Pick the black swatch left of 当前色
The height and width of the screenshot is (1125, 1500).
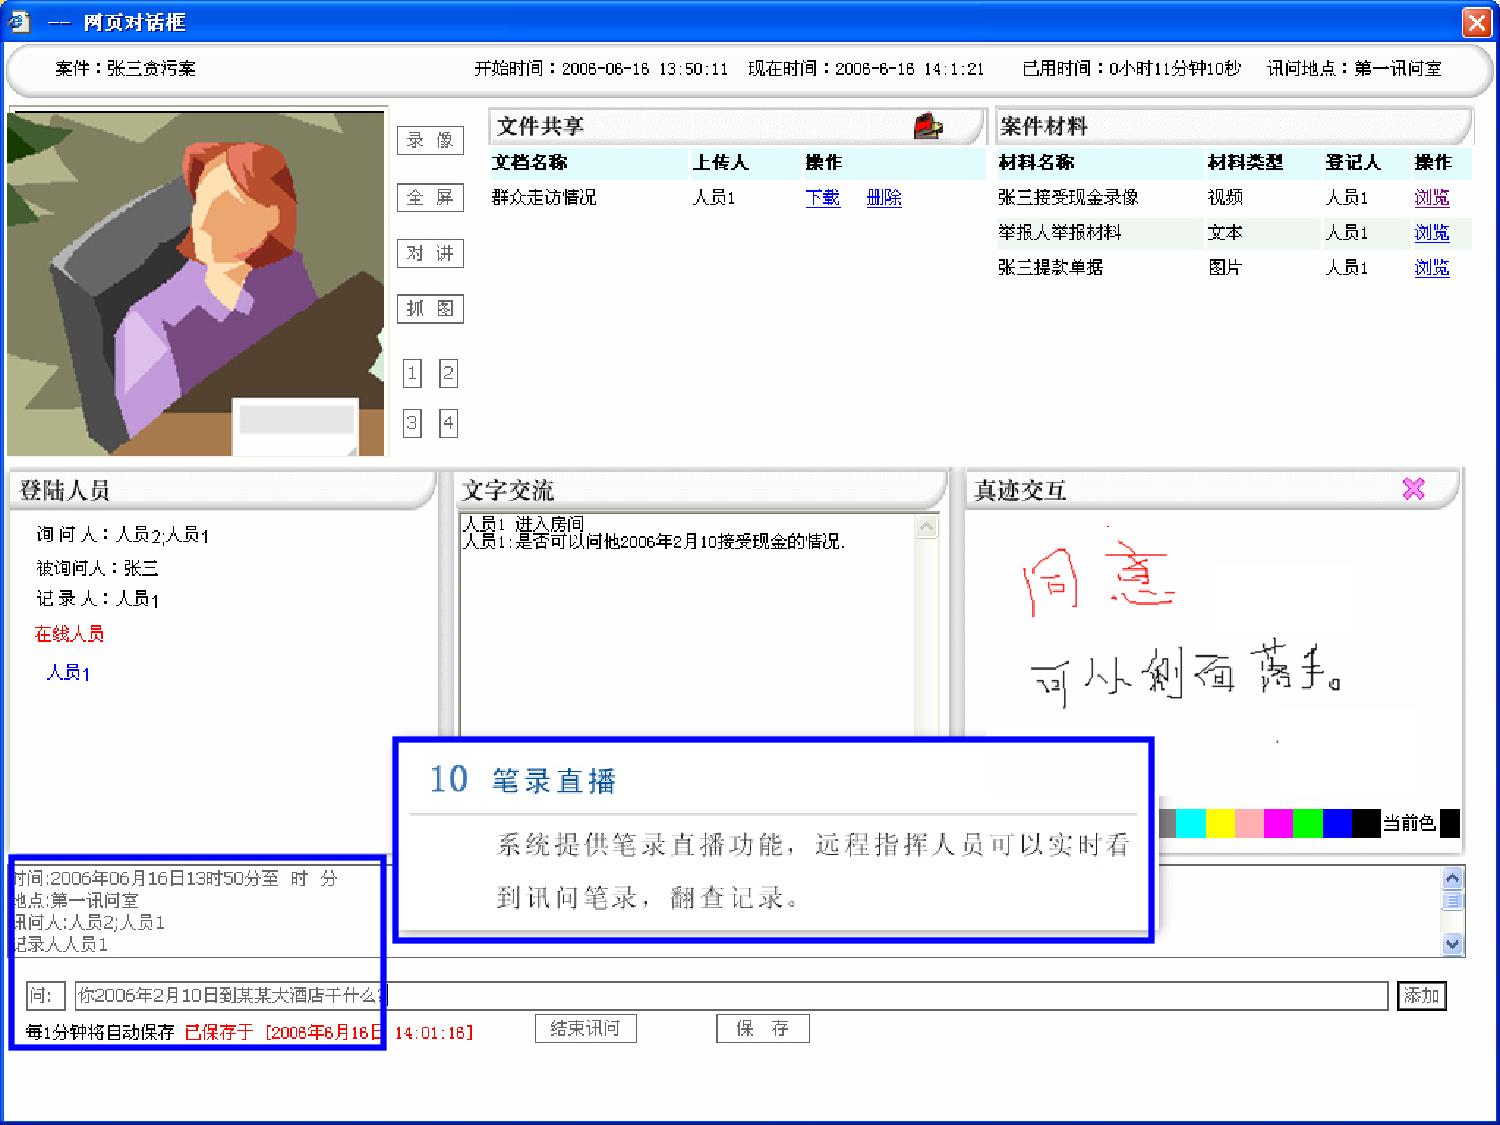(x=1366, y=823)
